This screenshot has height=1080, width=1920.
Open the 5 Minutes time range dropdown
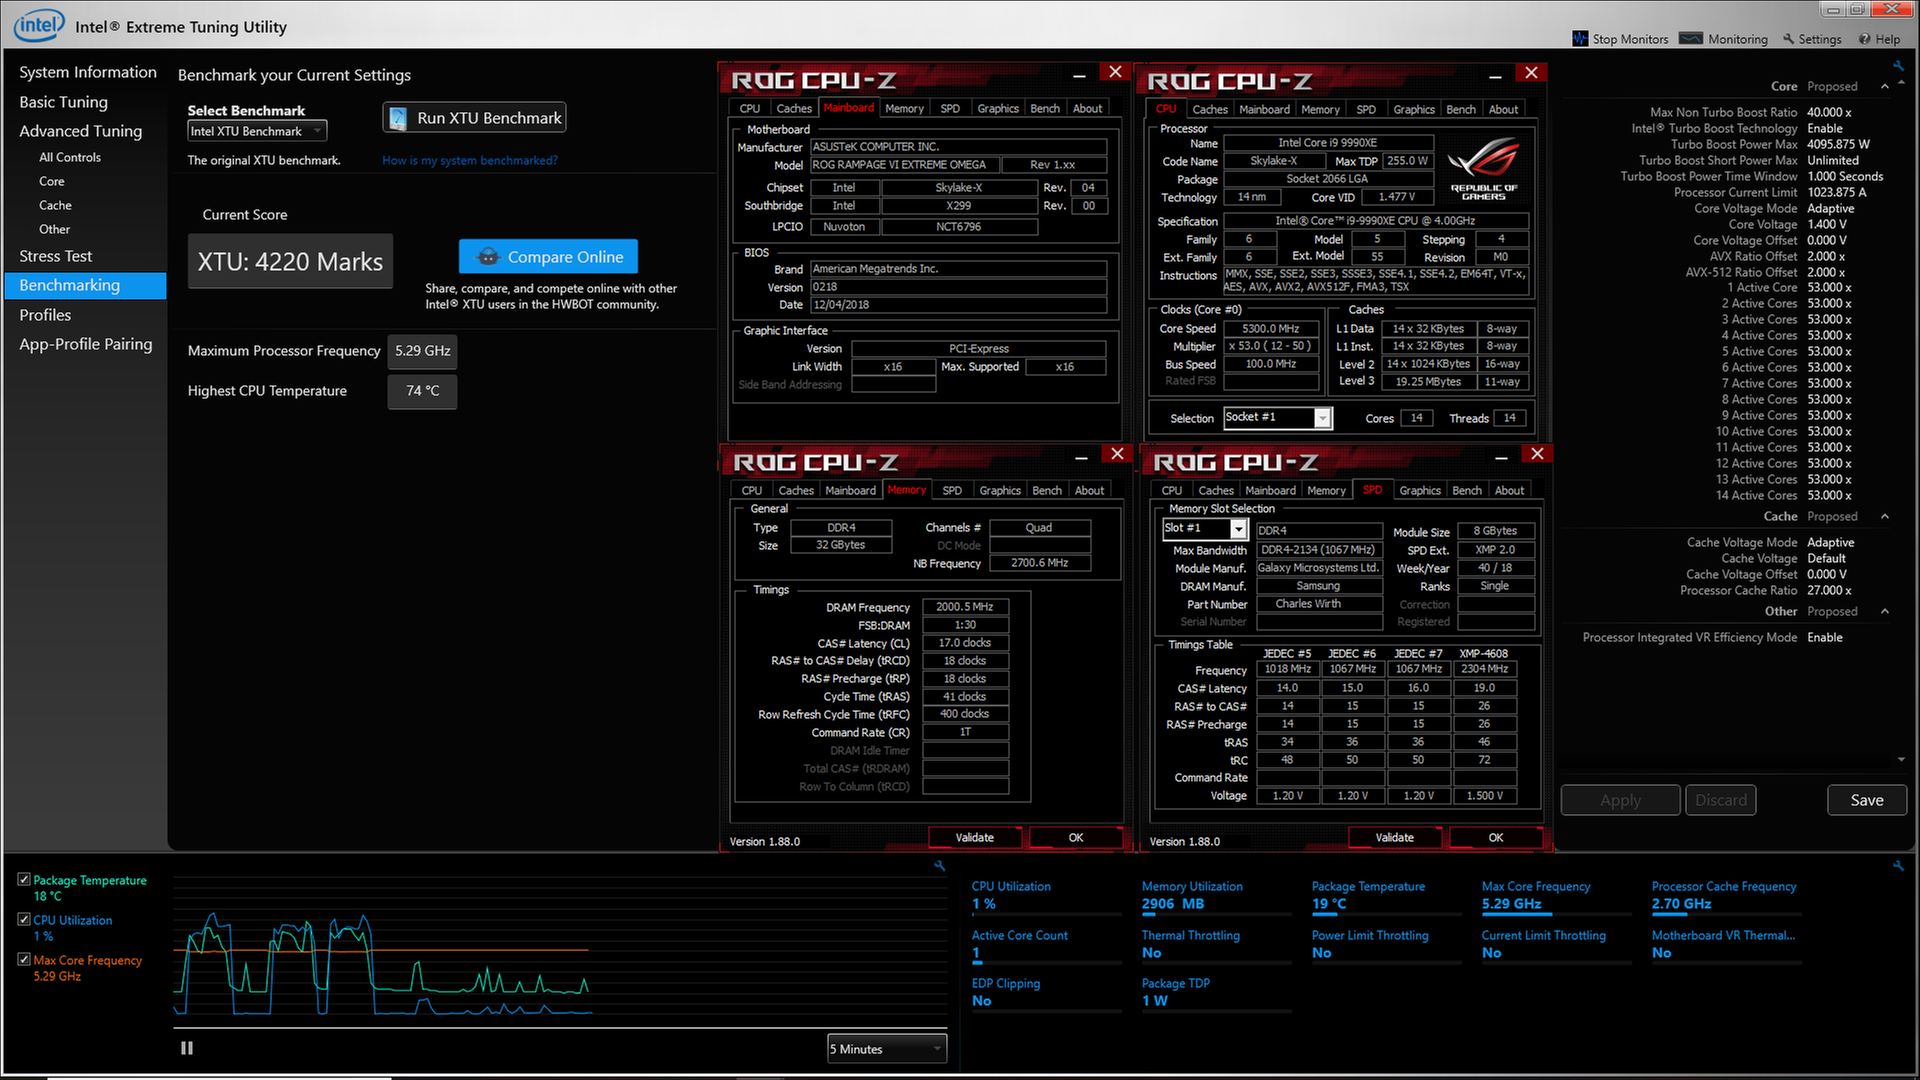click(886, 1048)
